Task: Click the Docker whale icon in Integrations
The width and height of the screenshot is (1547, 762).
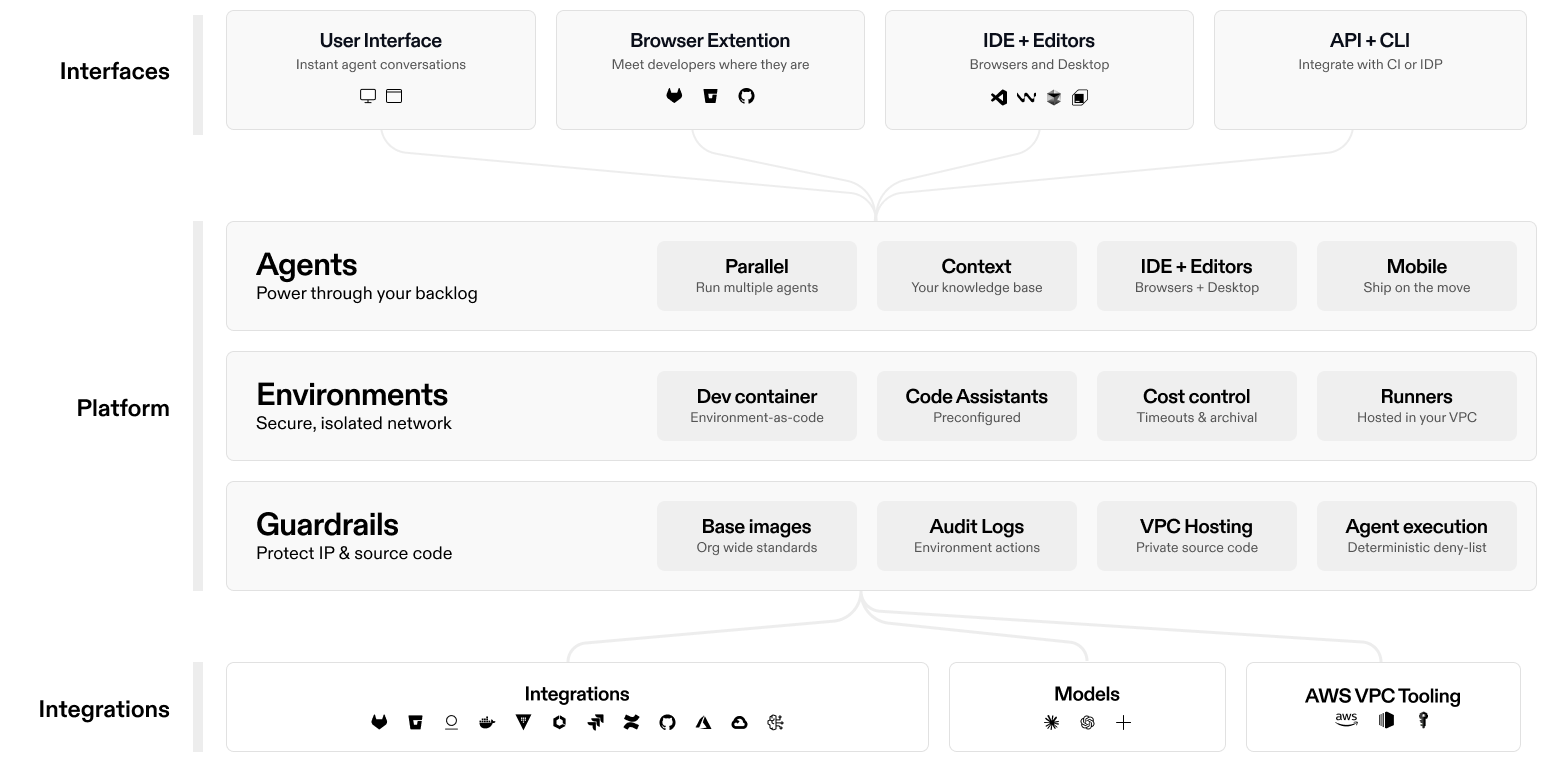Action: click(487, 722)
